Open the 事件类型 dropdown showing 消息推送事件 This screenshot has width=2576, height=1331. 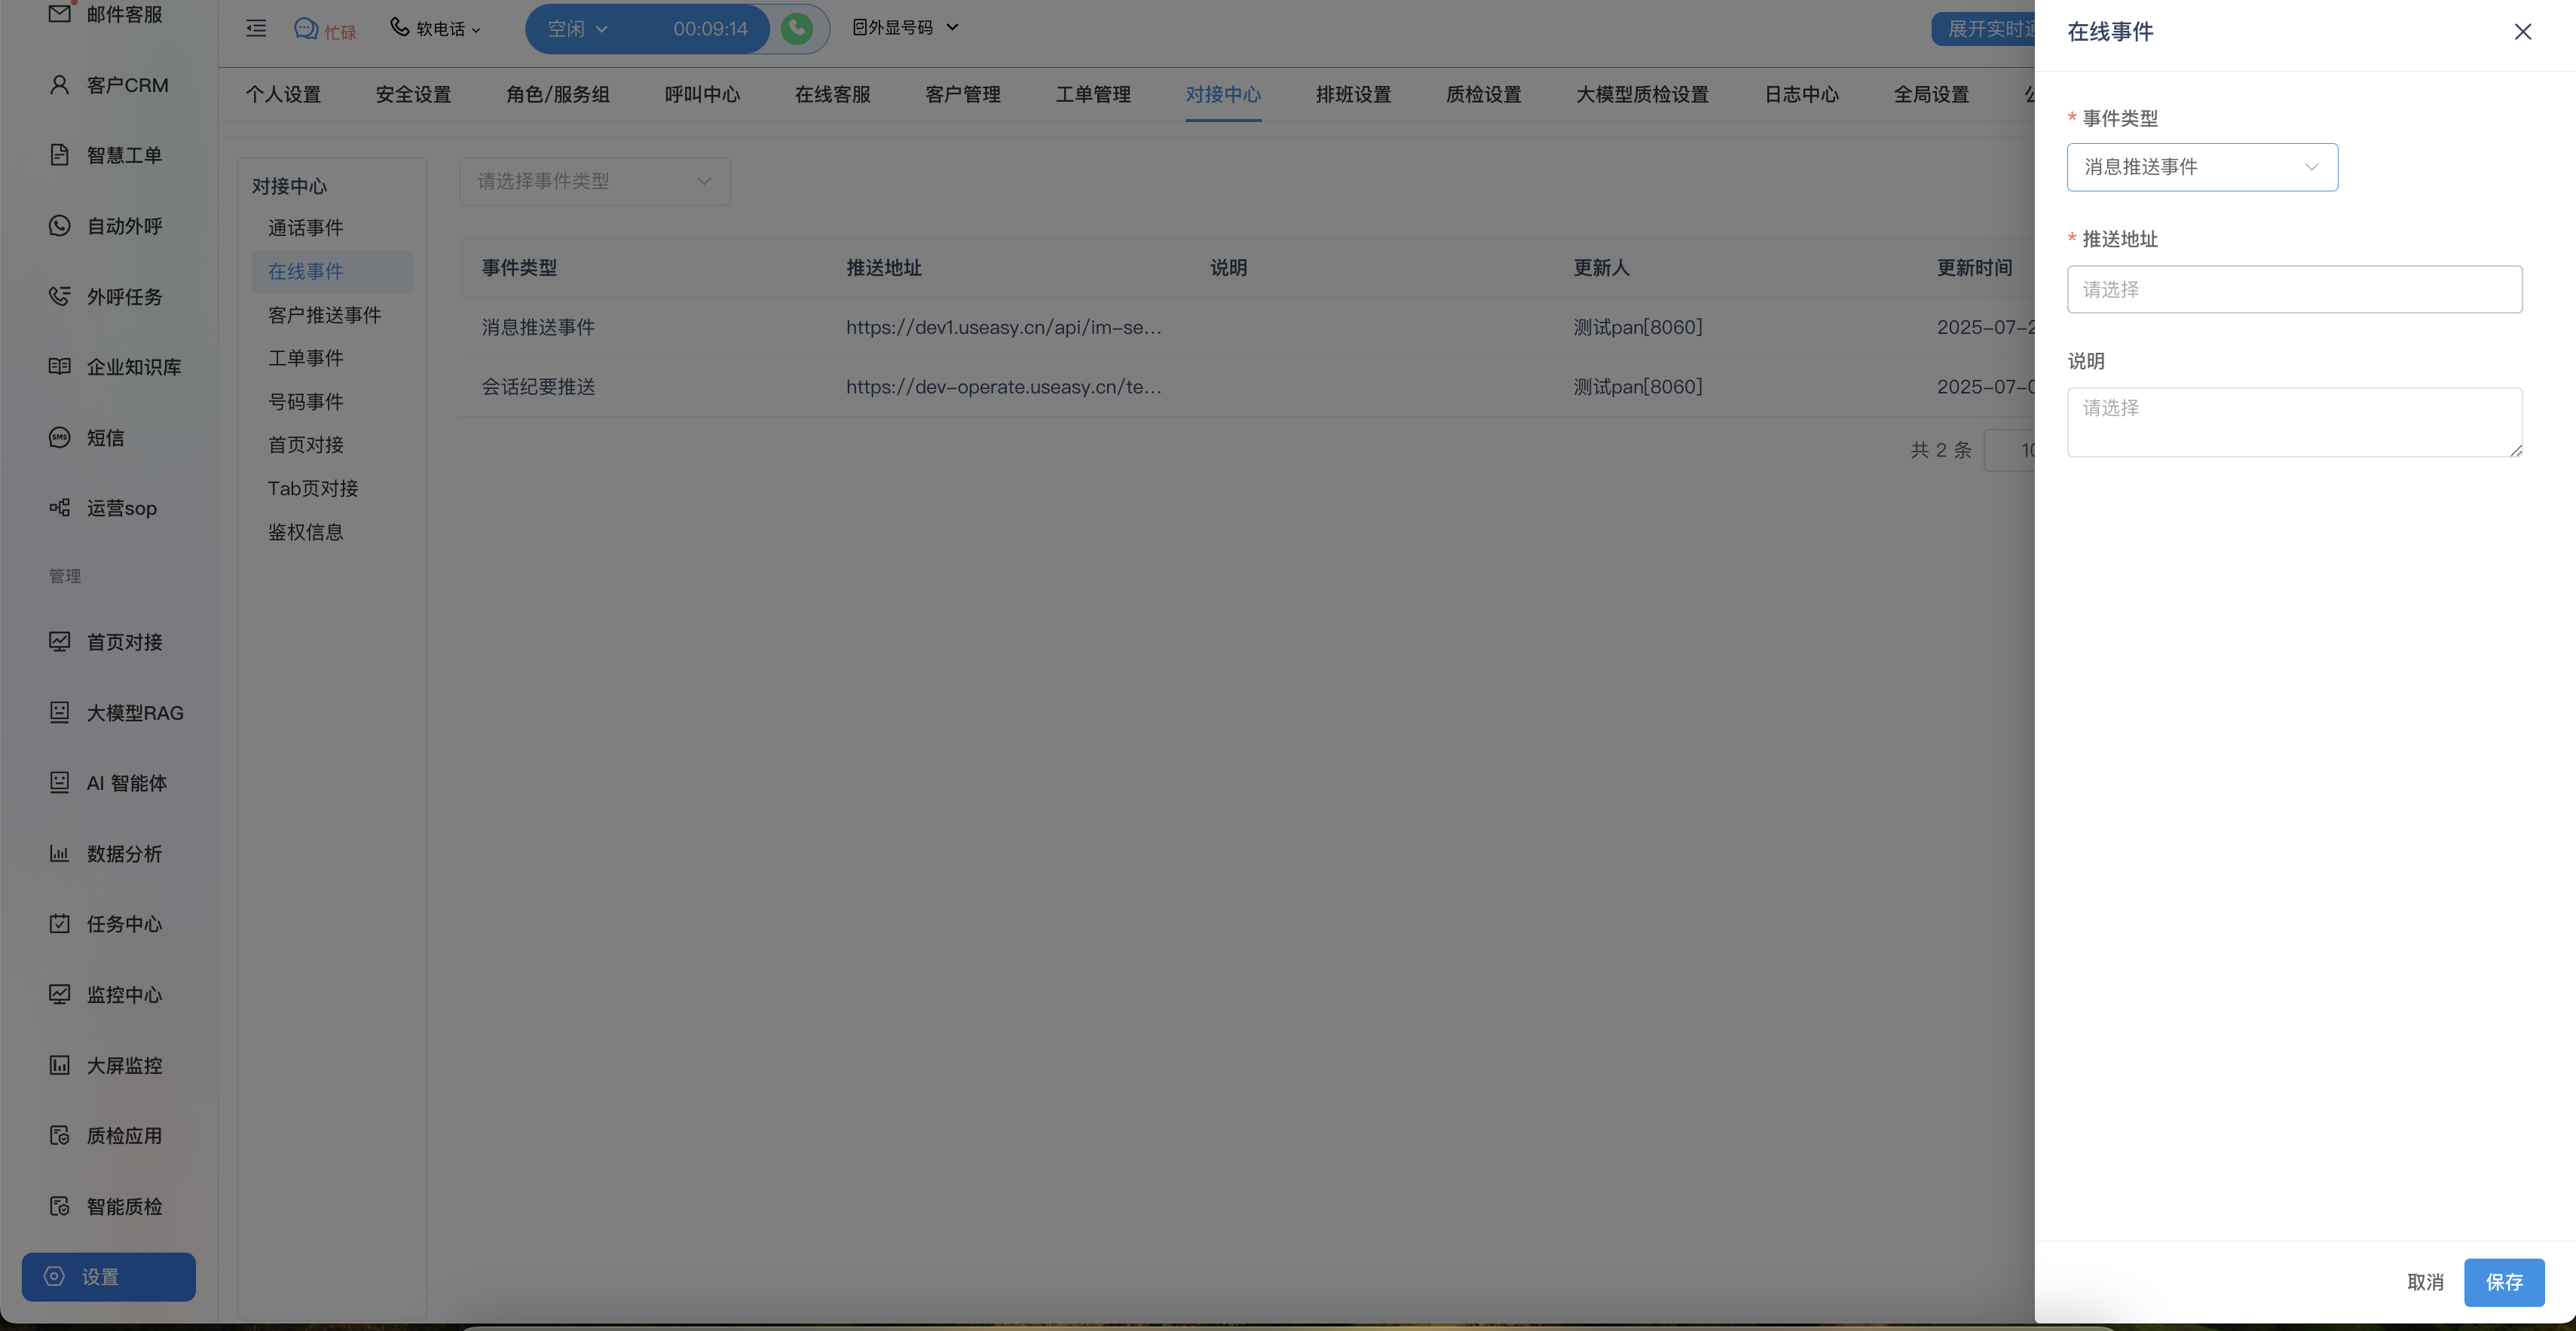[2202, 167]
